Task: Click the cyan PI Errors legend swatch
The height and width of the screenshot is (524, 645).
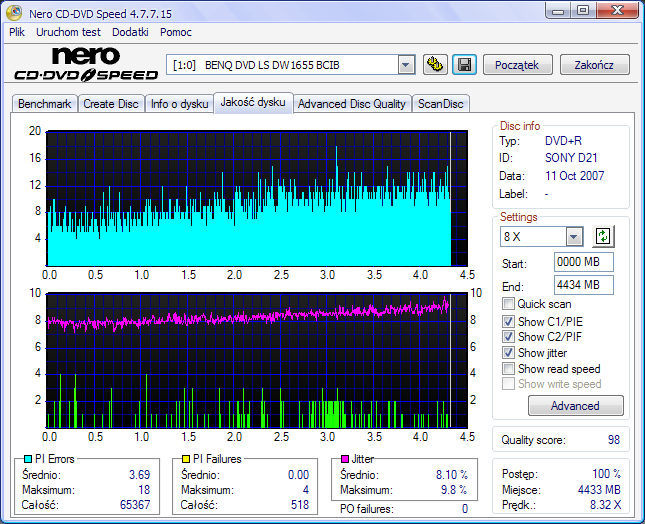Action: click(28, 459)
